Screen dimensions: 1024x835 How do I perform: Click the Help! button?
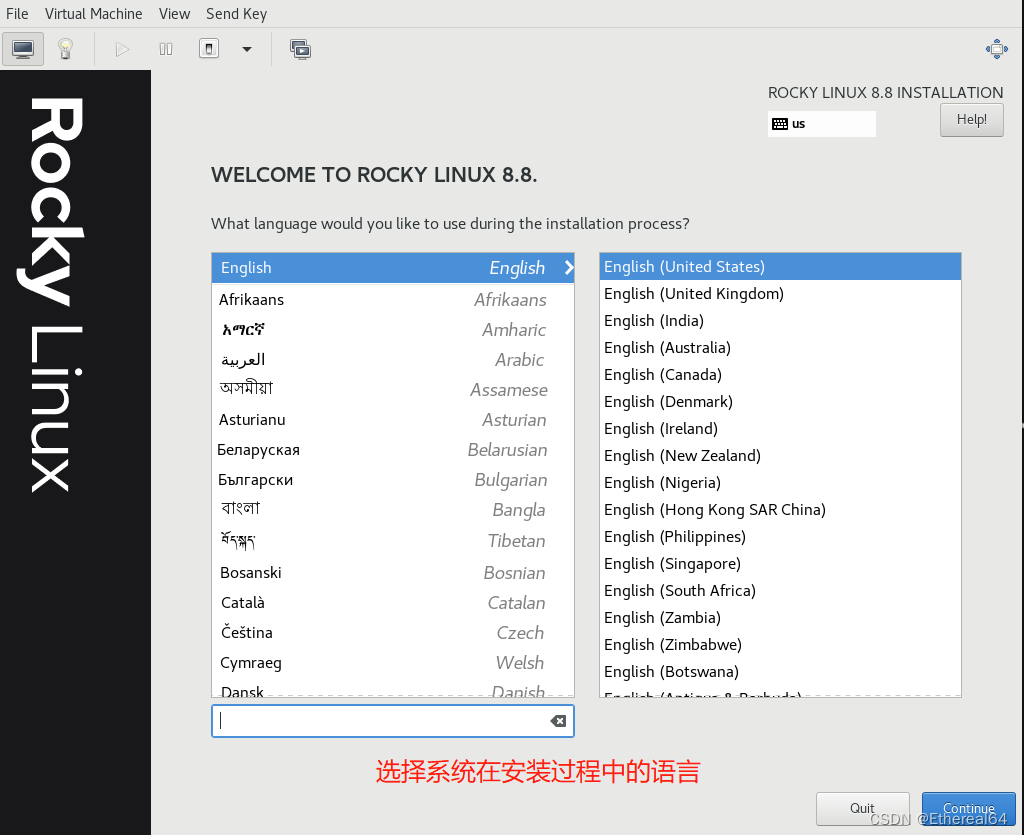point(972,120)
